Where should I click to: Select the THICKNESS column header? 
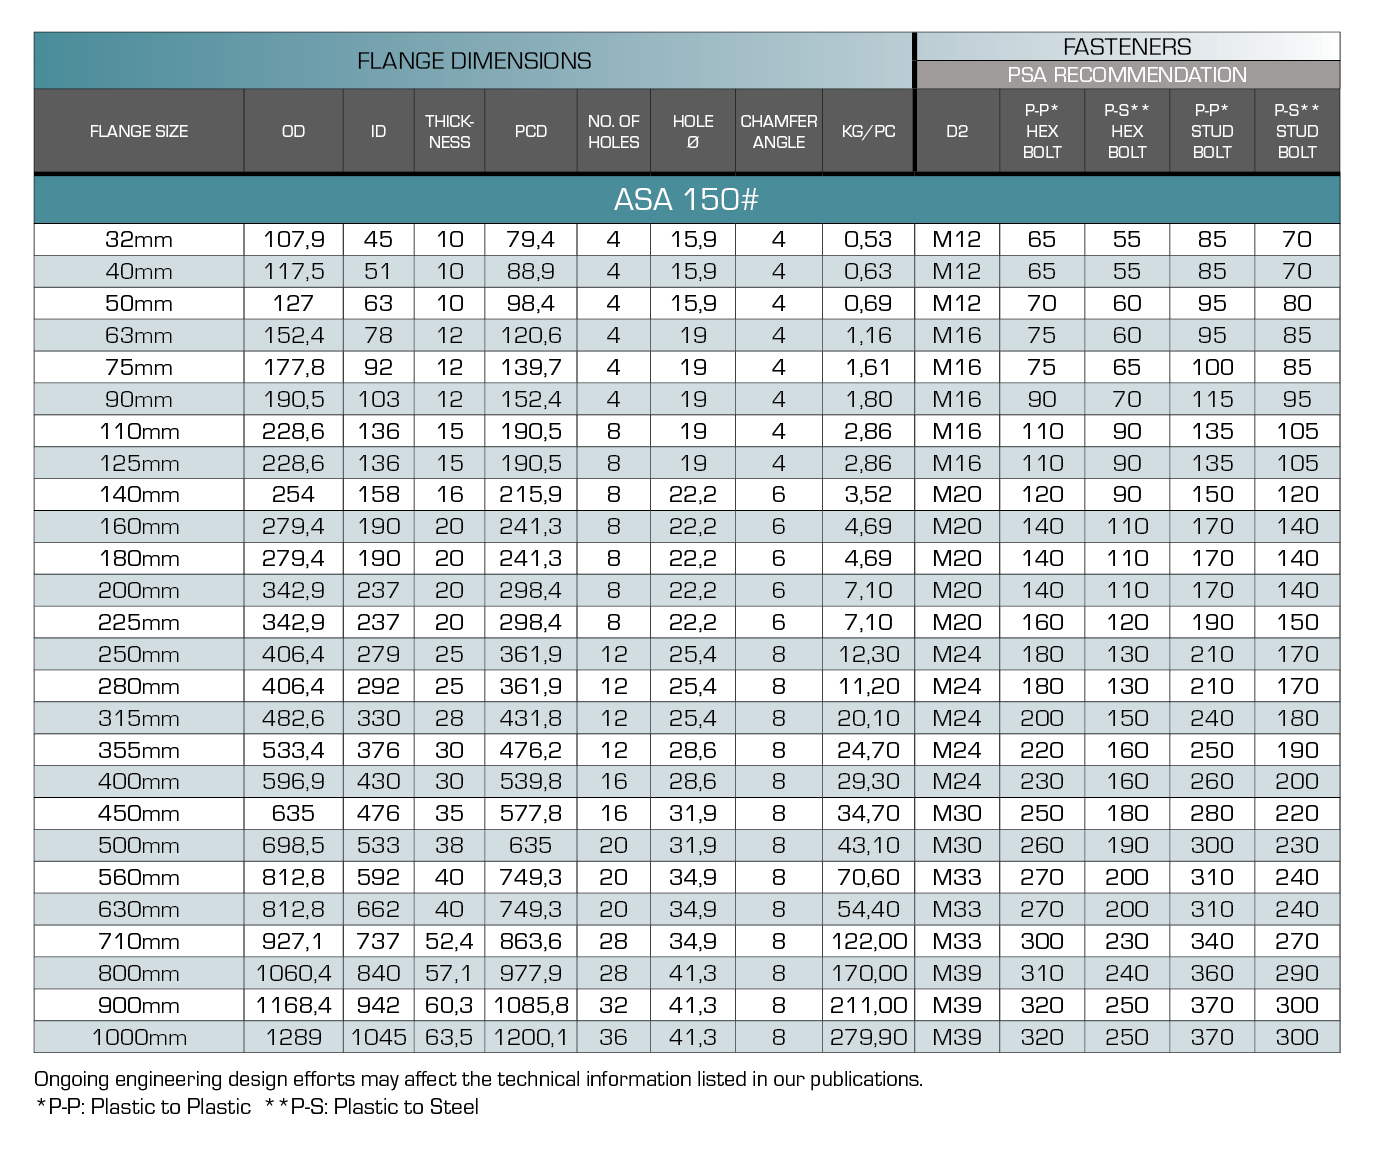(449, 131)
